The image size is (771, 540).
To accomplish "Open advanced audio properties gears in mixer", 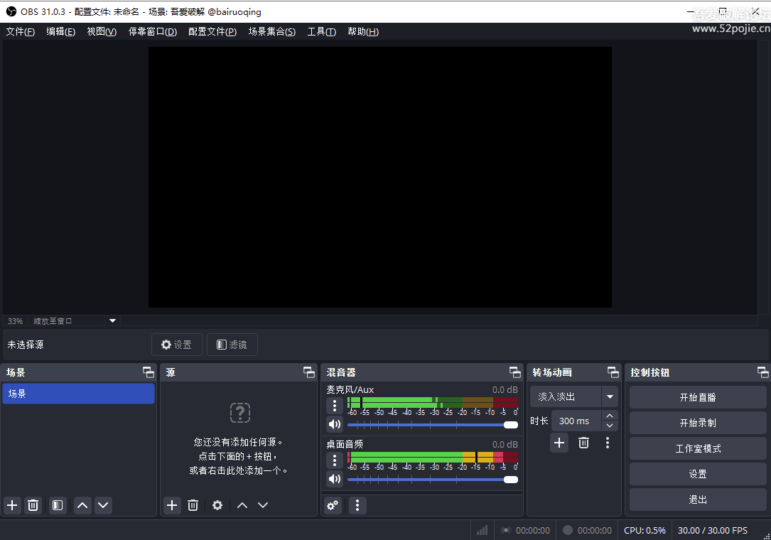I will (x=334, y=506).
